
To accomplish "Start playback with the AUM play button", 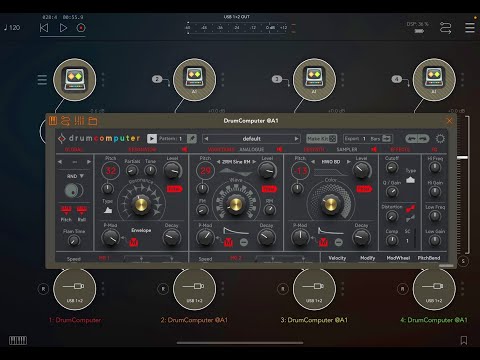I will [x=63, y=28].
